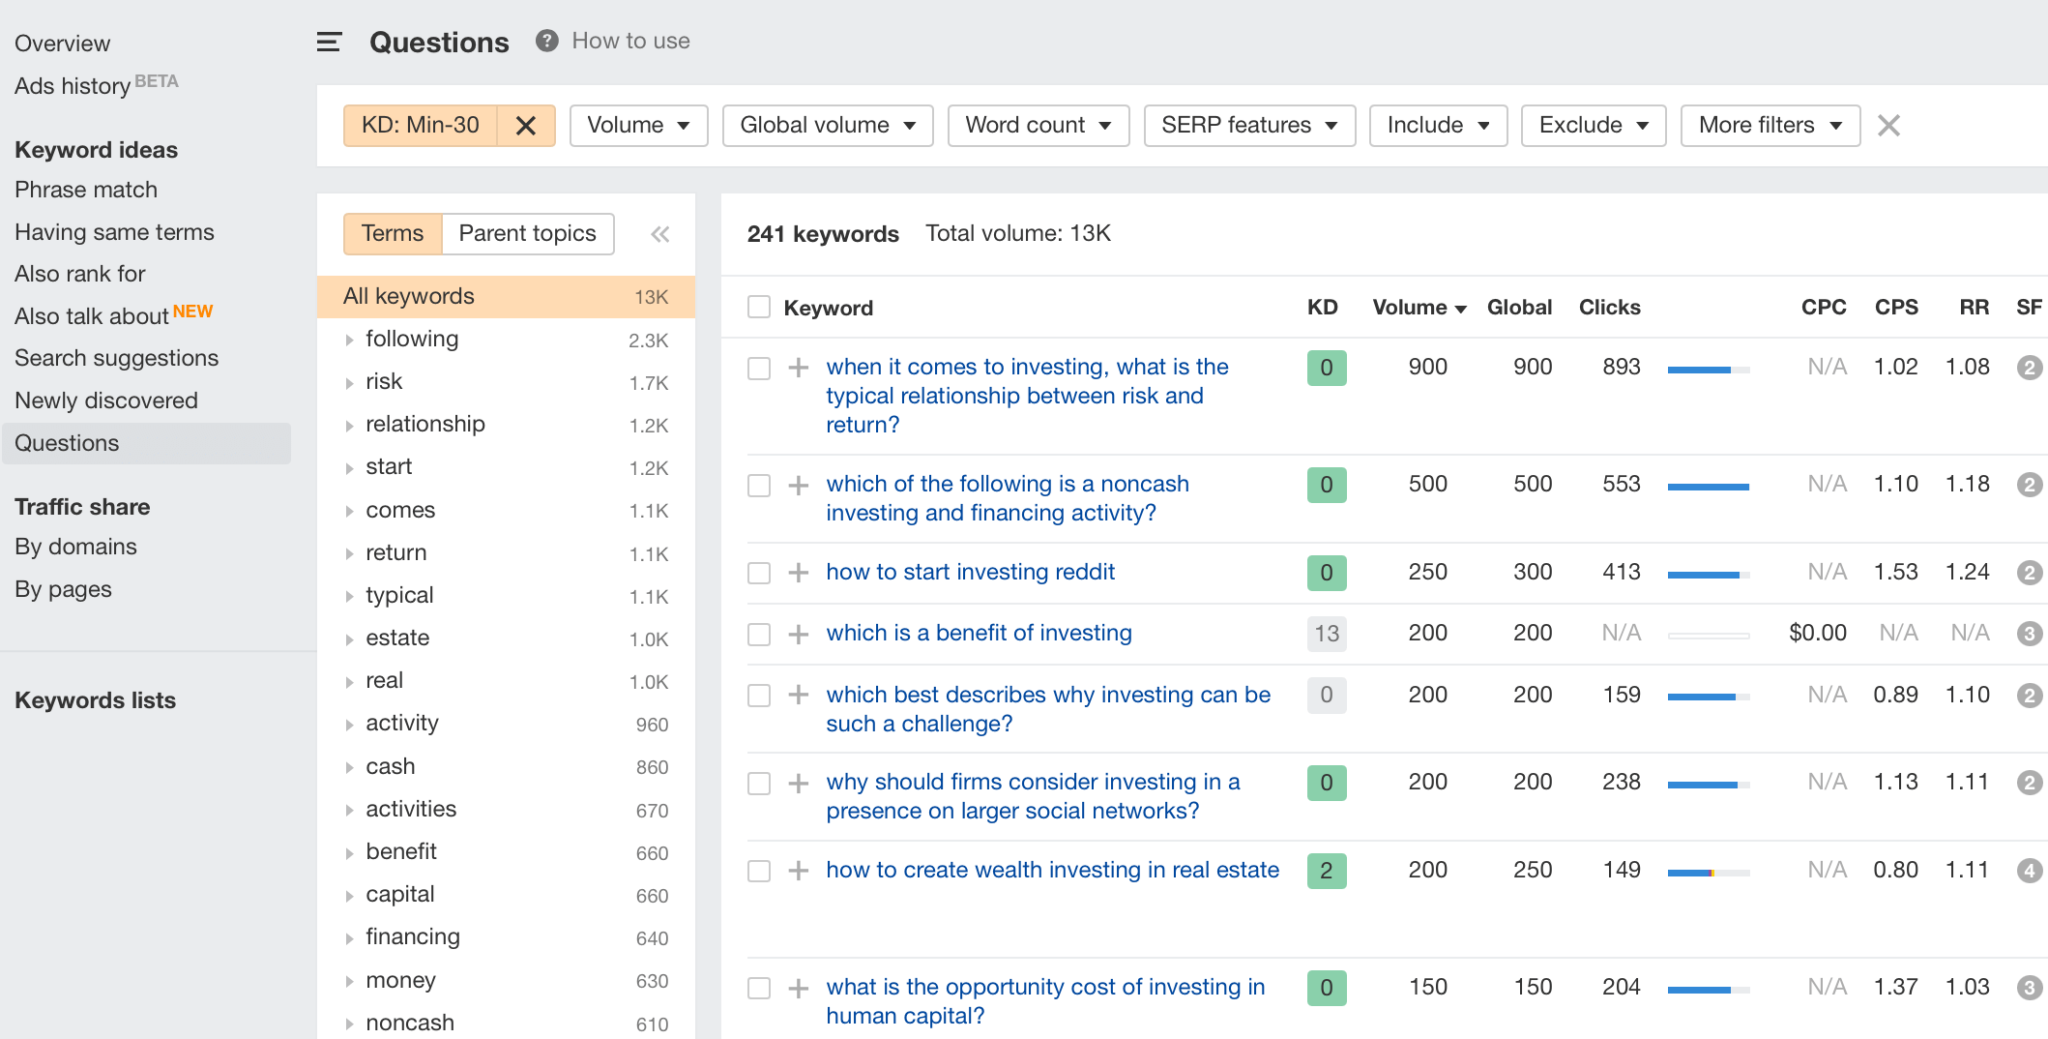This screenshot has height=1039, width=2048.
Task: Switch to the Parent topics tab
Action: (527, 234)
